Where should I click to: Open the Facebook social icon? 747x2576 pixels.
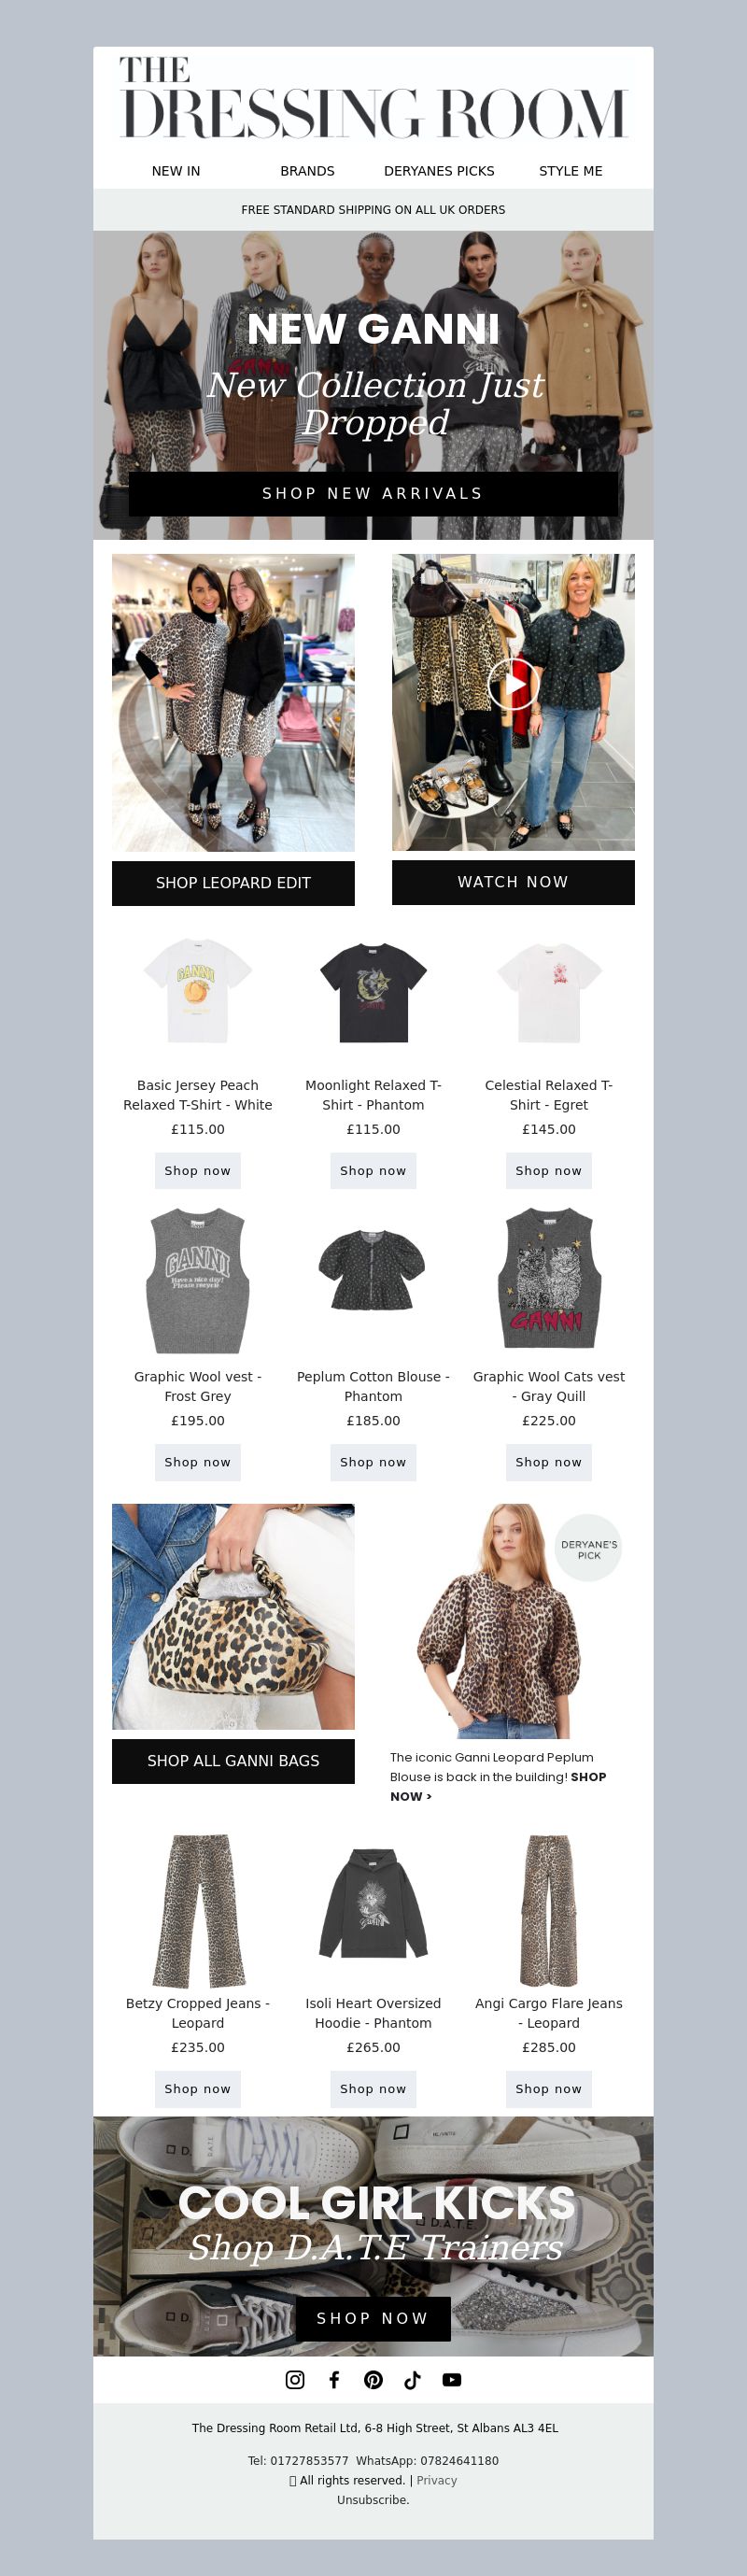pyautogui.click(x=334, y=2379)
